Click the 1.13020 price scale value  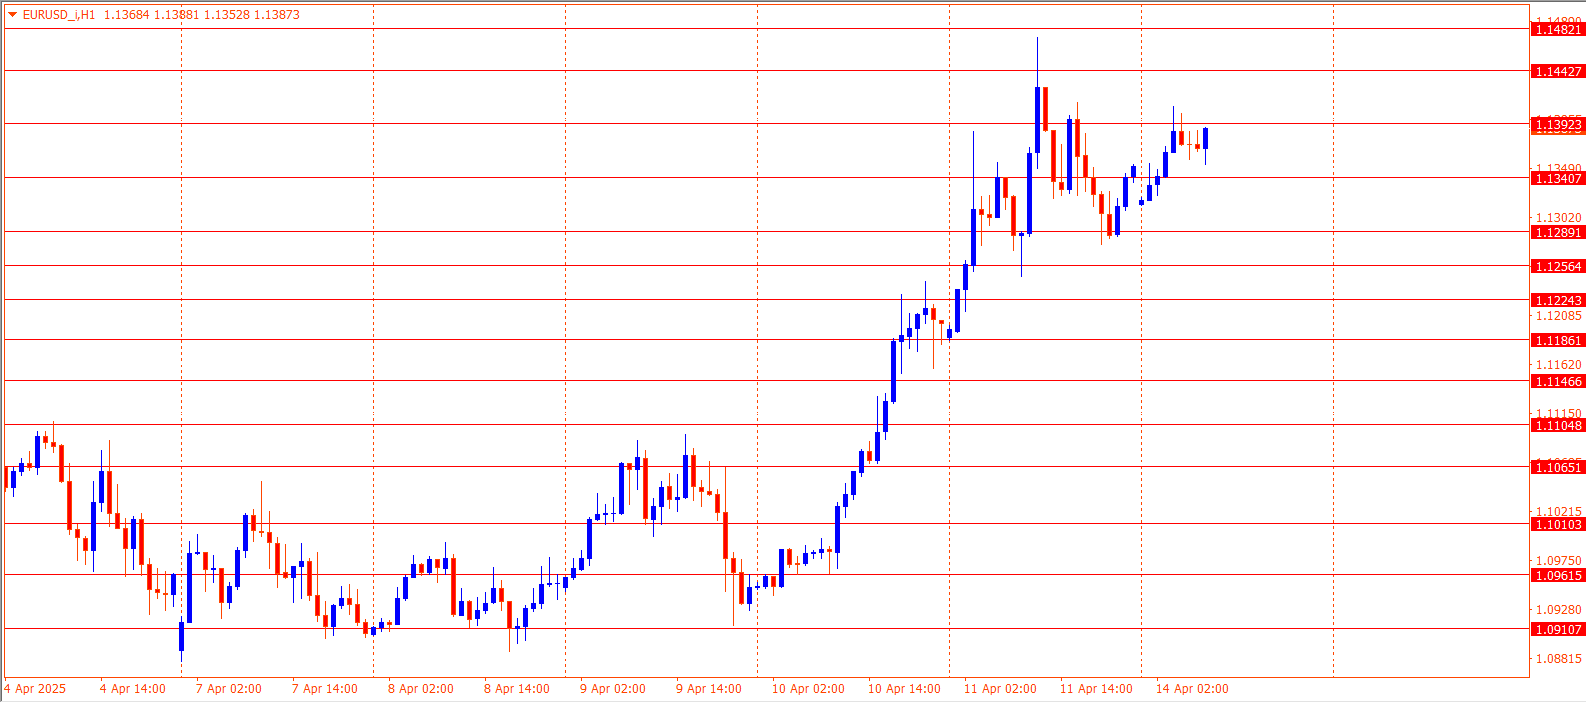point(1559,218)
